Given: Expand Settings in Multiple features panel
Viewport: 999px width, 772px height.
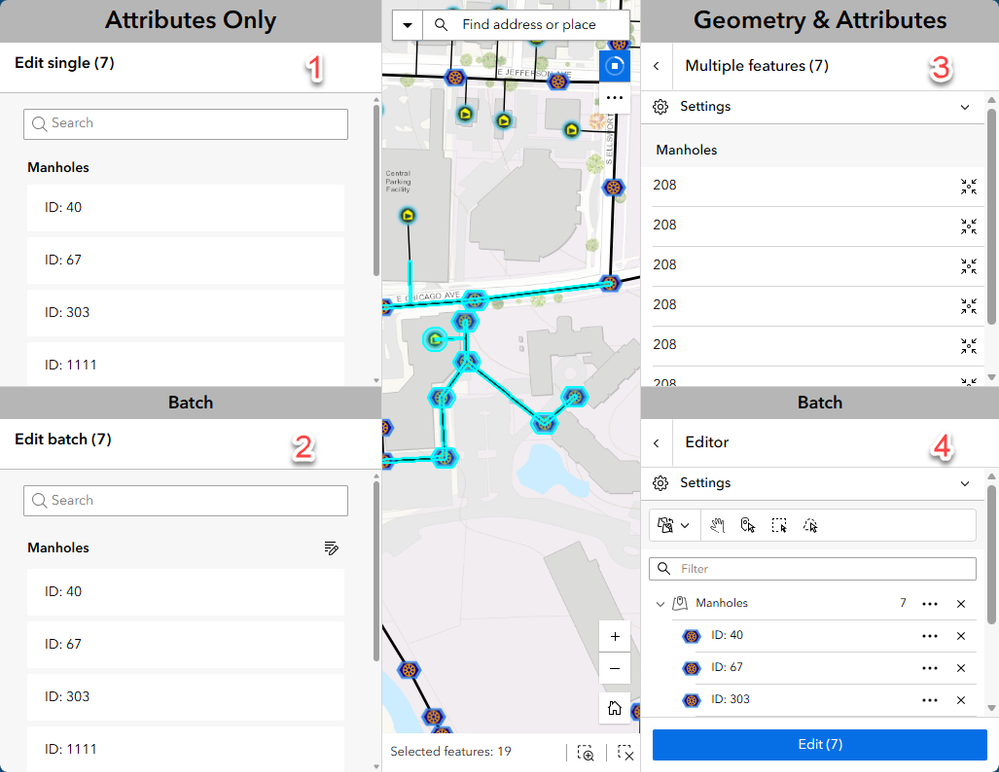Looking at the screenshot, I should 965,107.
